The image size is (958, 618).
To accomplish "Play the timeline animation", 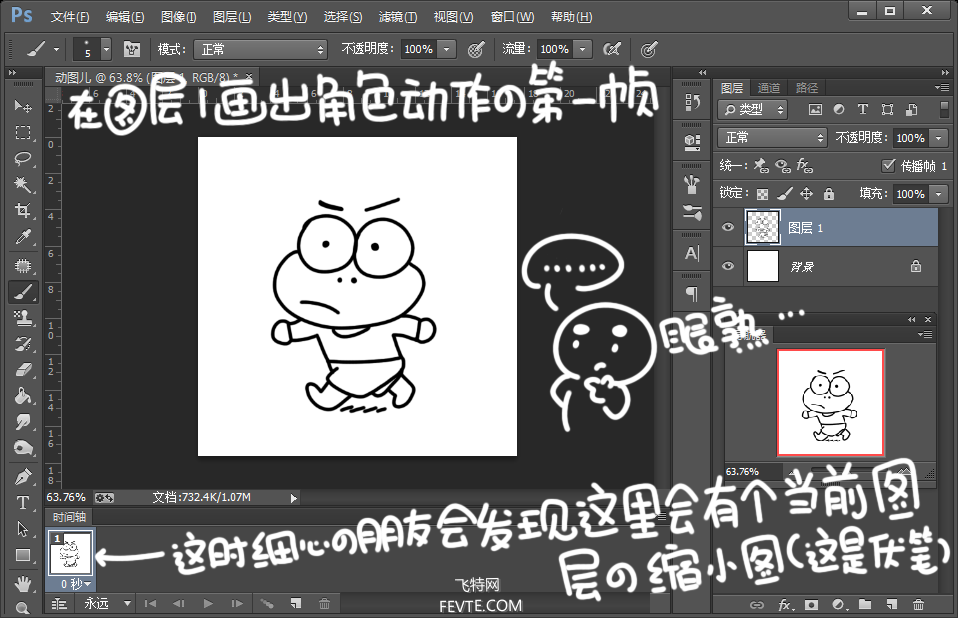I will [208, 603].
